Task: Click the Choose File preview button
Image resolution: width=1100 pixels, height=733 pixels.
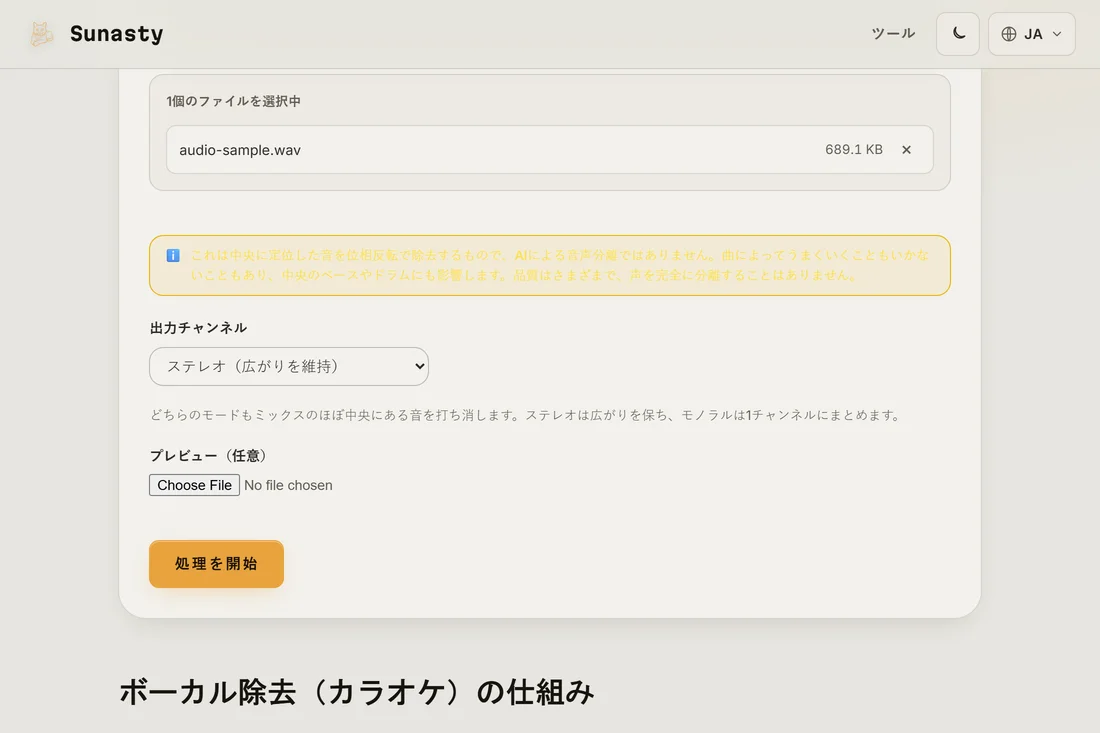Action: pyautogui.click(x=194, y=485)
